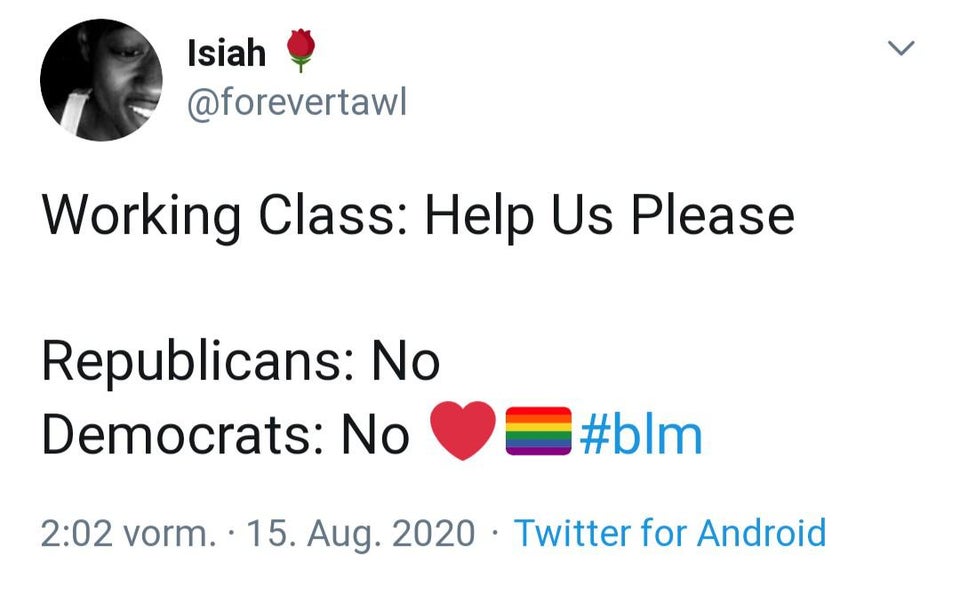Click the rainbow flag emoji
This screenshot has width=960, height=594.
click(538, 432)
